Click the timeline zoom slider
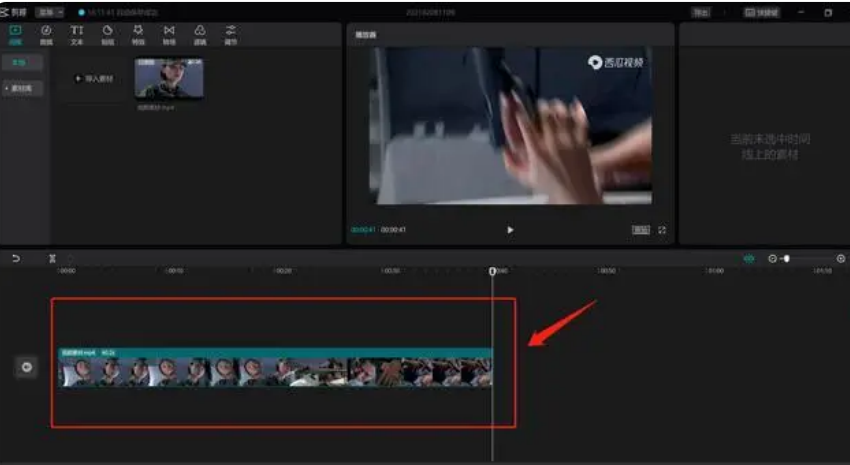This screenshot has width=850, height=465. pyautogui.click(x=800, y=258)
